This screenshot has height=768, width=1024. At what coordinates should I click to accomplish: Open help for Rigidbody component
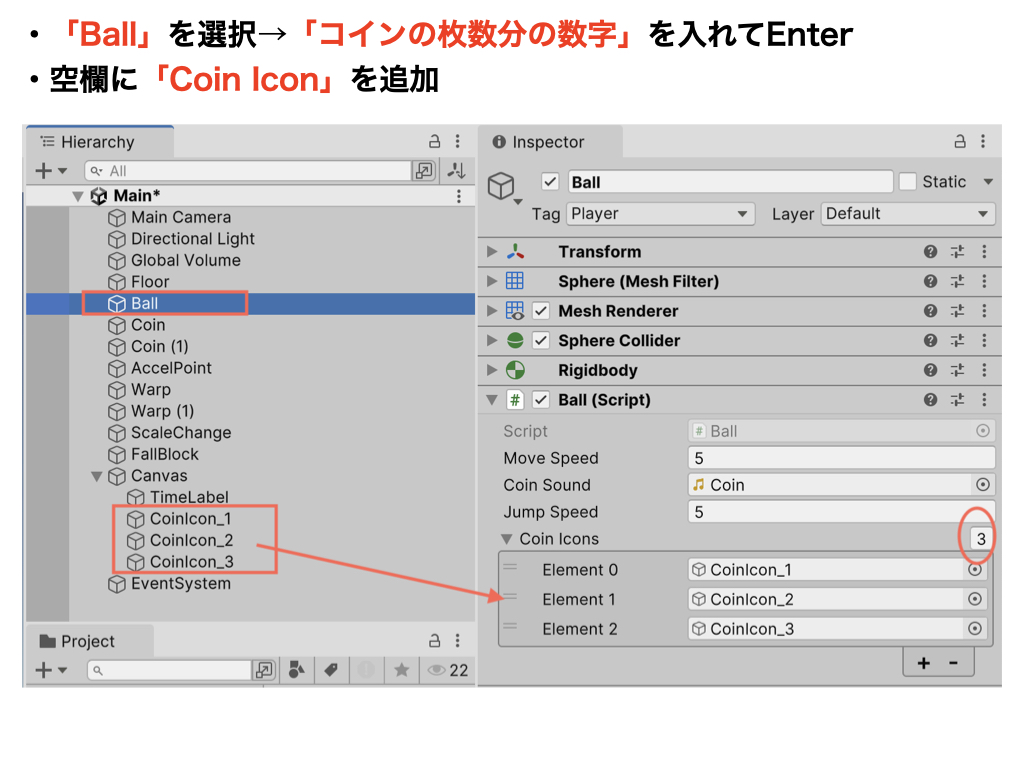click(931, 370)
